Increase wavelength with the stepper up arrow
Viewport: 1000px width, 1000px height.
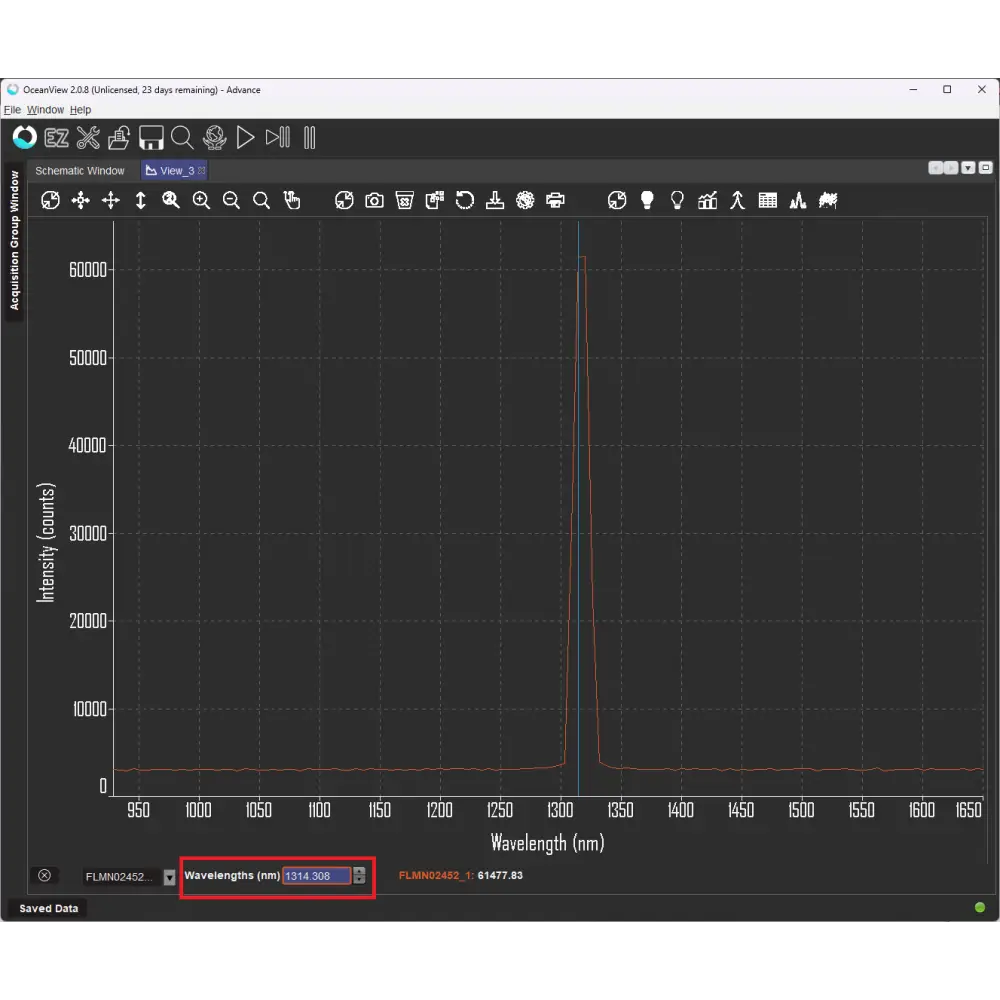[x=360, y=872]
